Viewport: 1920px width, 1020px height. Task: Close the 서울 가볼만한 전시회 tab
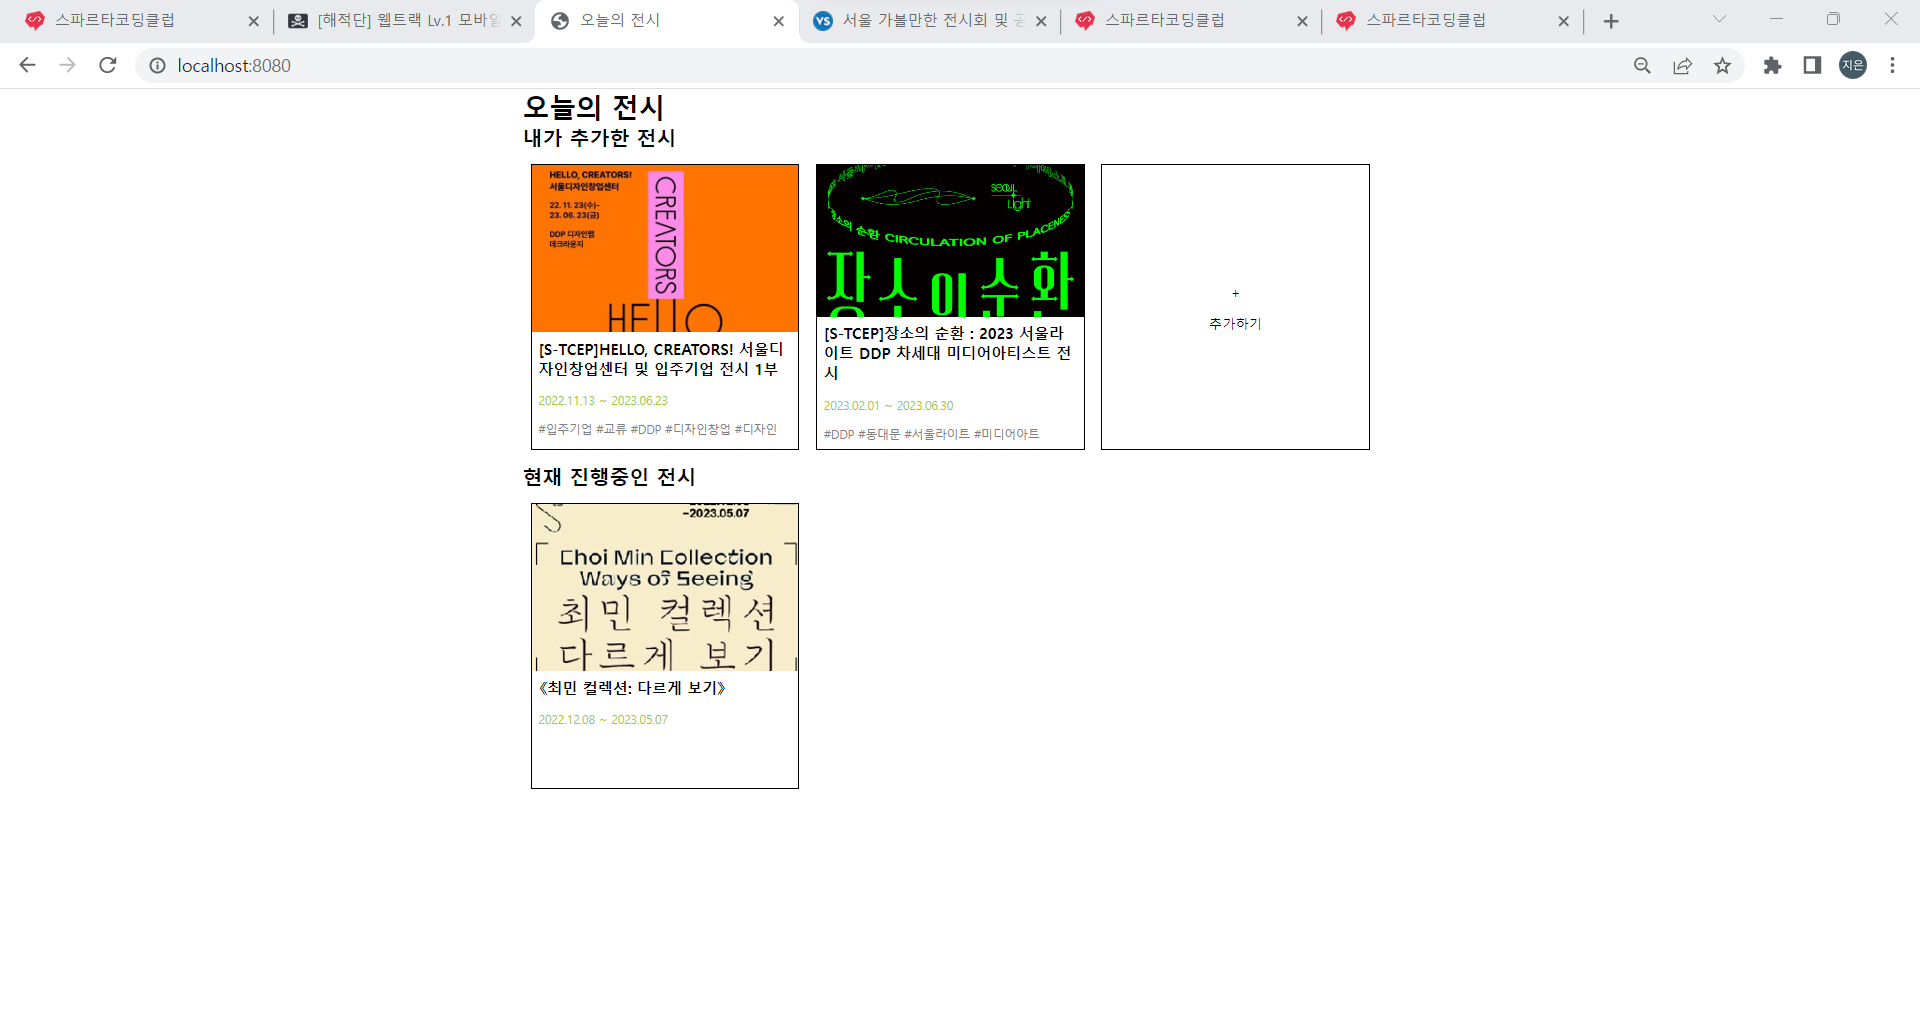click(1041, 21)
